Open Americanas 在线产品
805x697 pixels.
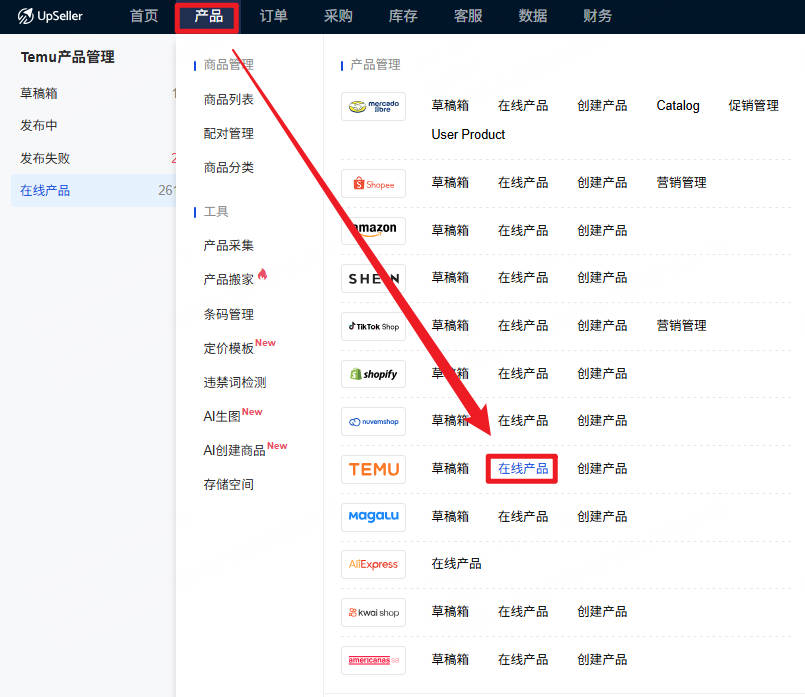point(523,660)
